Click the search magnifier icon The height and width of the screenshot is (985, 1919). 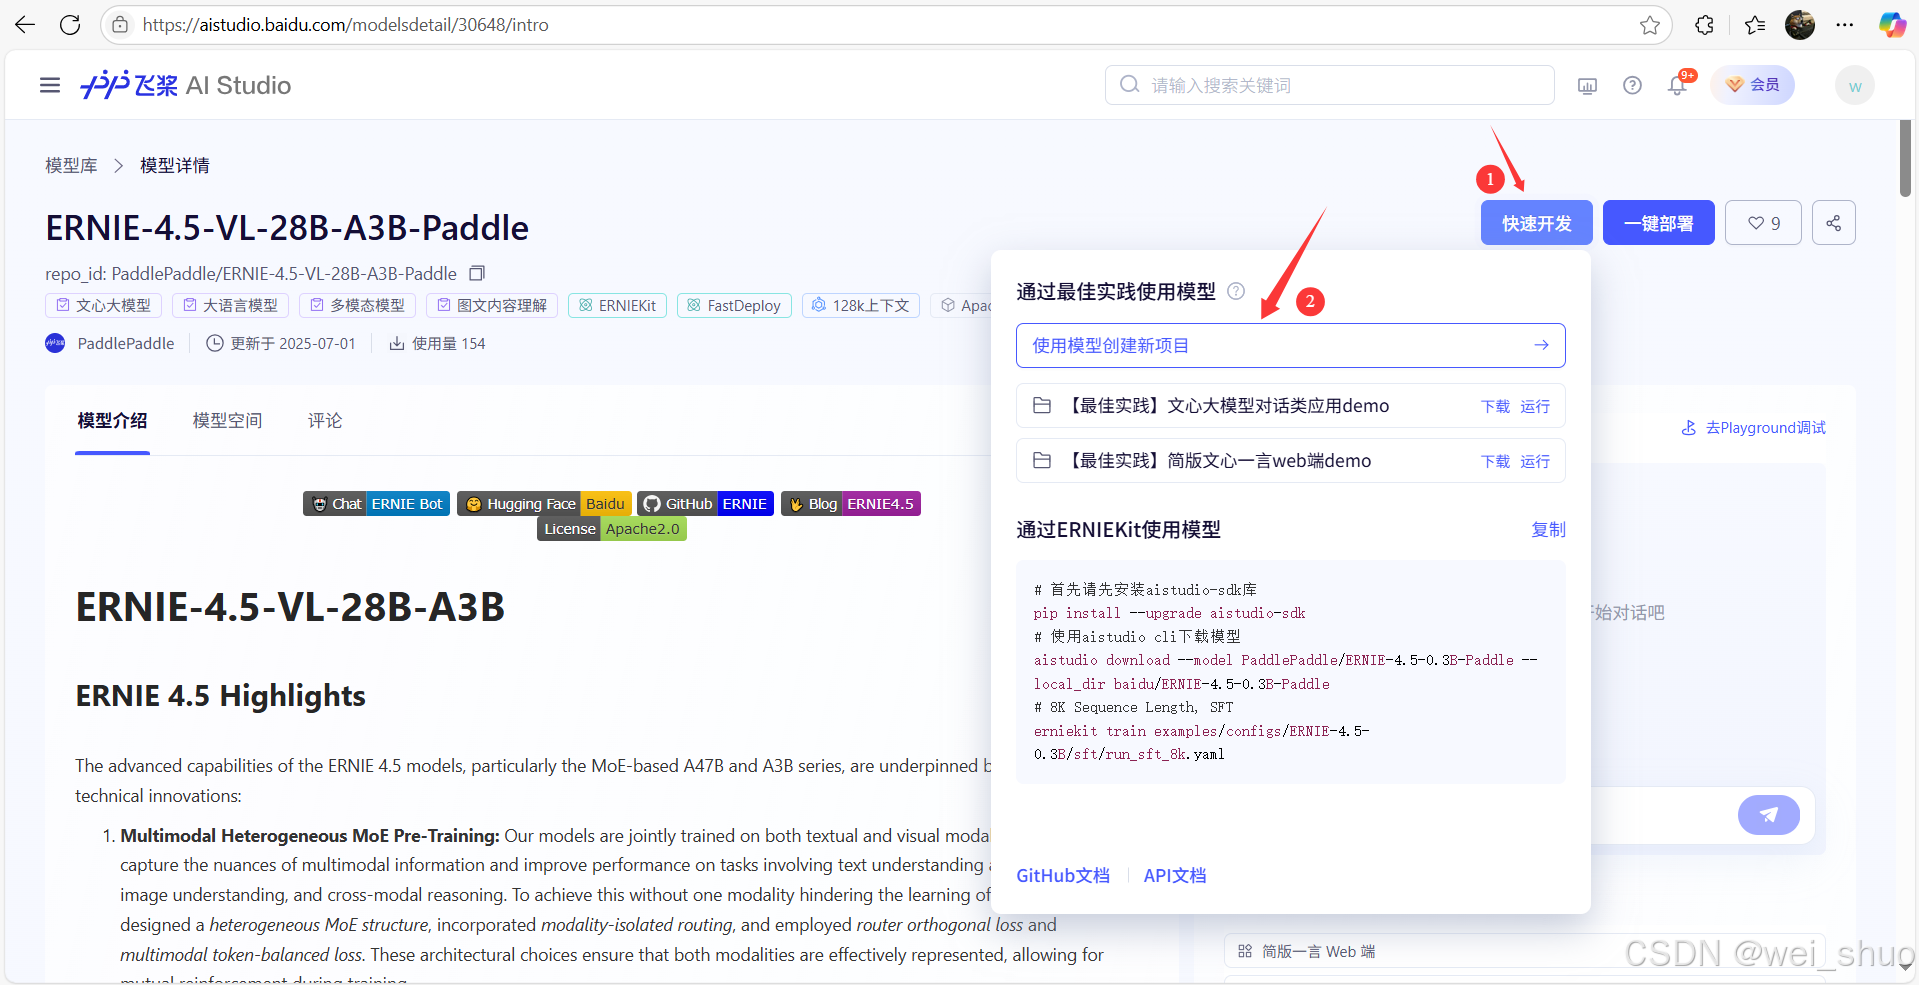(1129, 85)
